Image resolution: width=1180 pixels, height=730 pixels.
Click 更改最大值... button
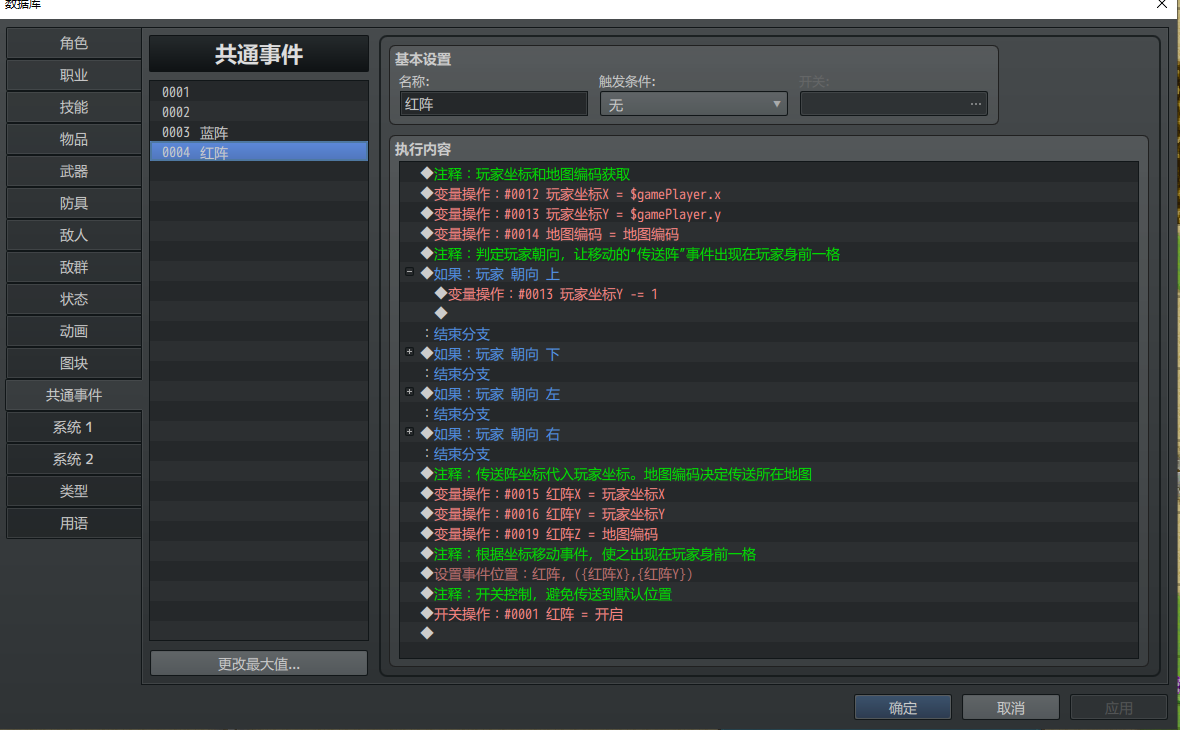point(259,664)
